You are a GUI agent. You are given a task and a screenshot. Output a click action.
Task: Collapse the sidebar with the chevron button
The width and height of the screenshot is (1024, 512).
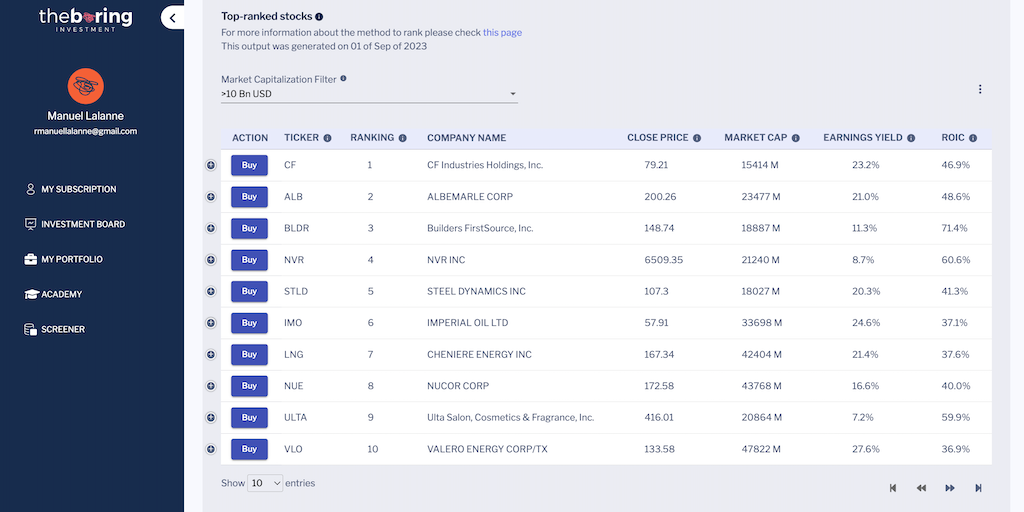[x=173, y=18]
